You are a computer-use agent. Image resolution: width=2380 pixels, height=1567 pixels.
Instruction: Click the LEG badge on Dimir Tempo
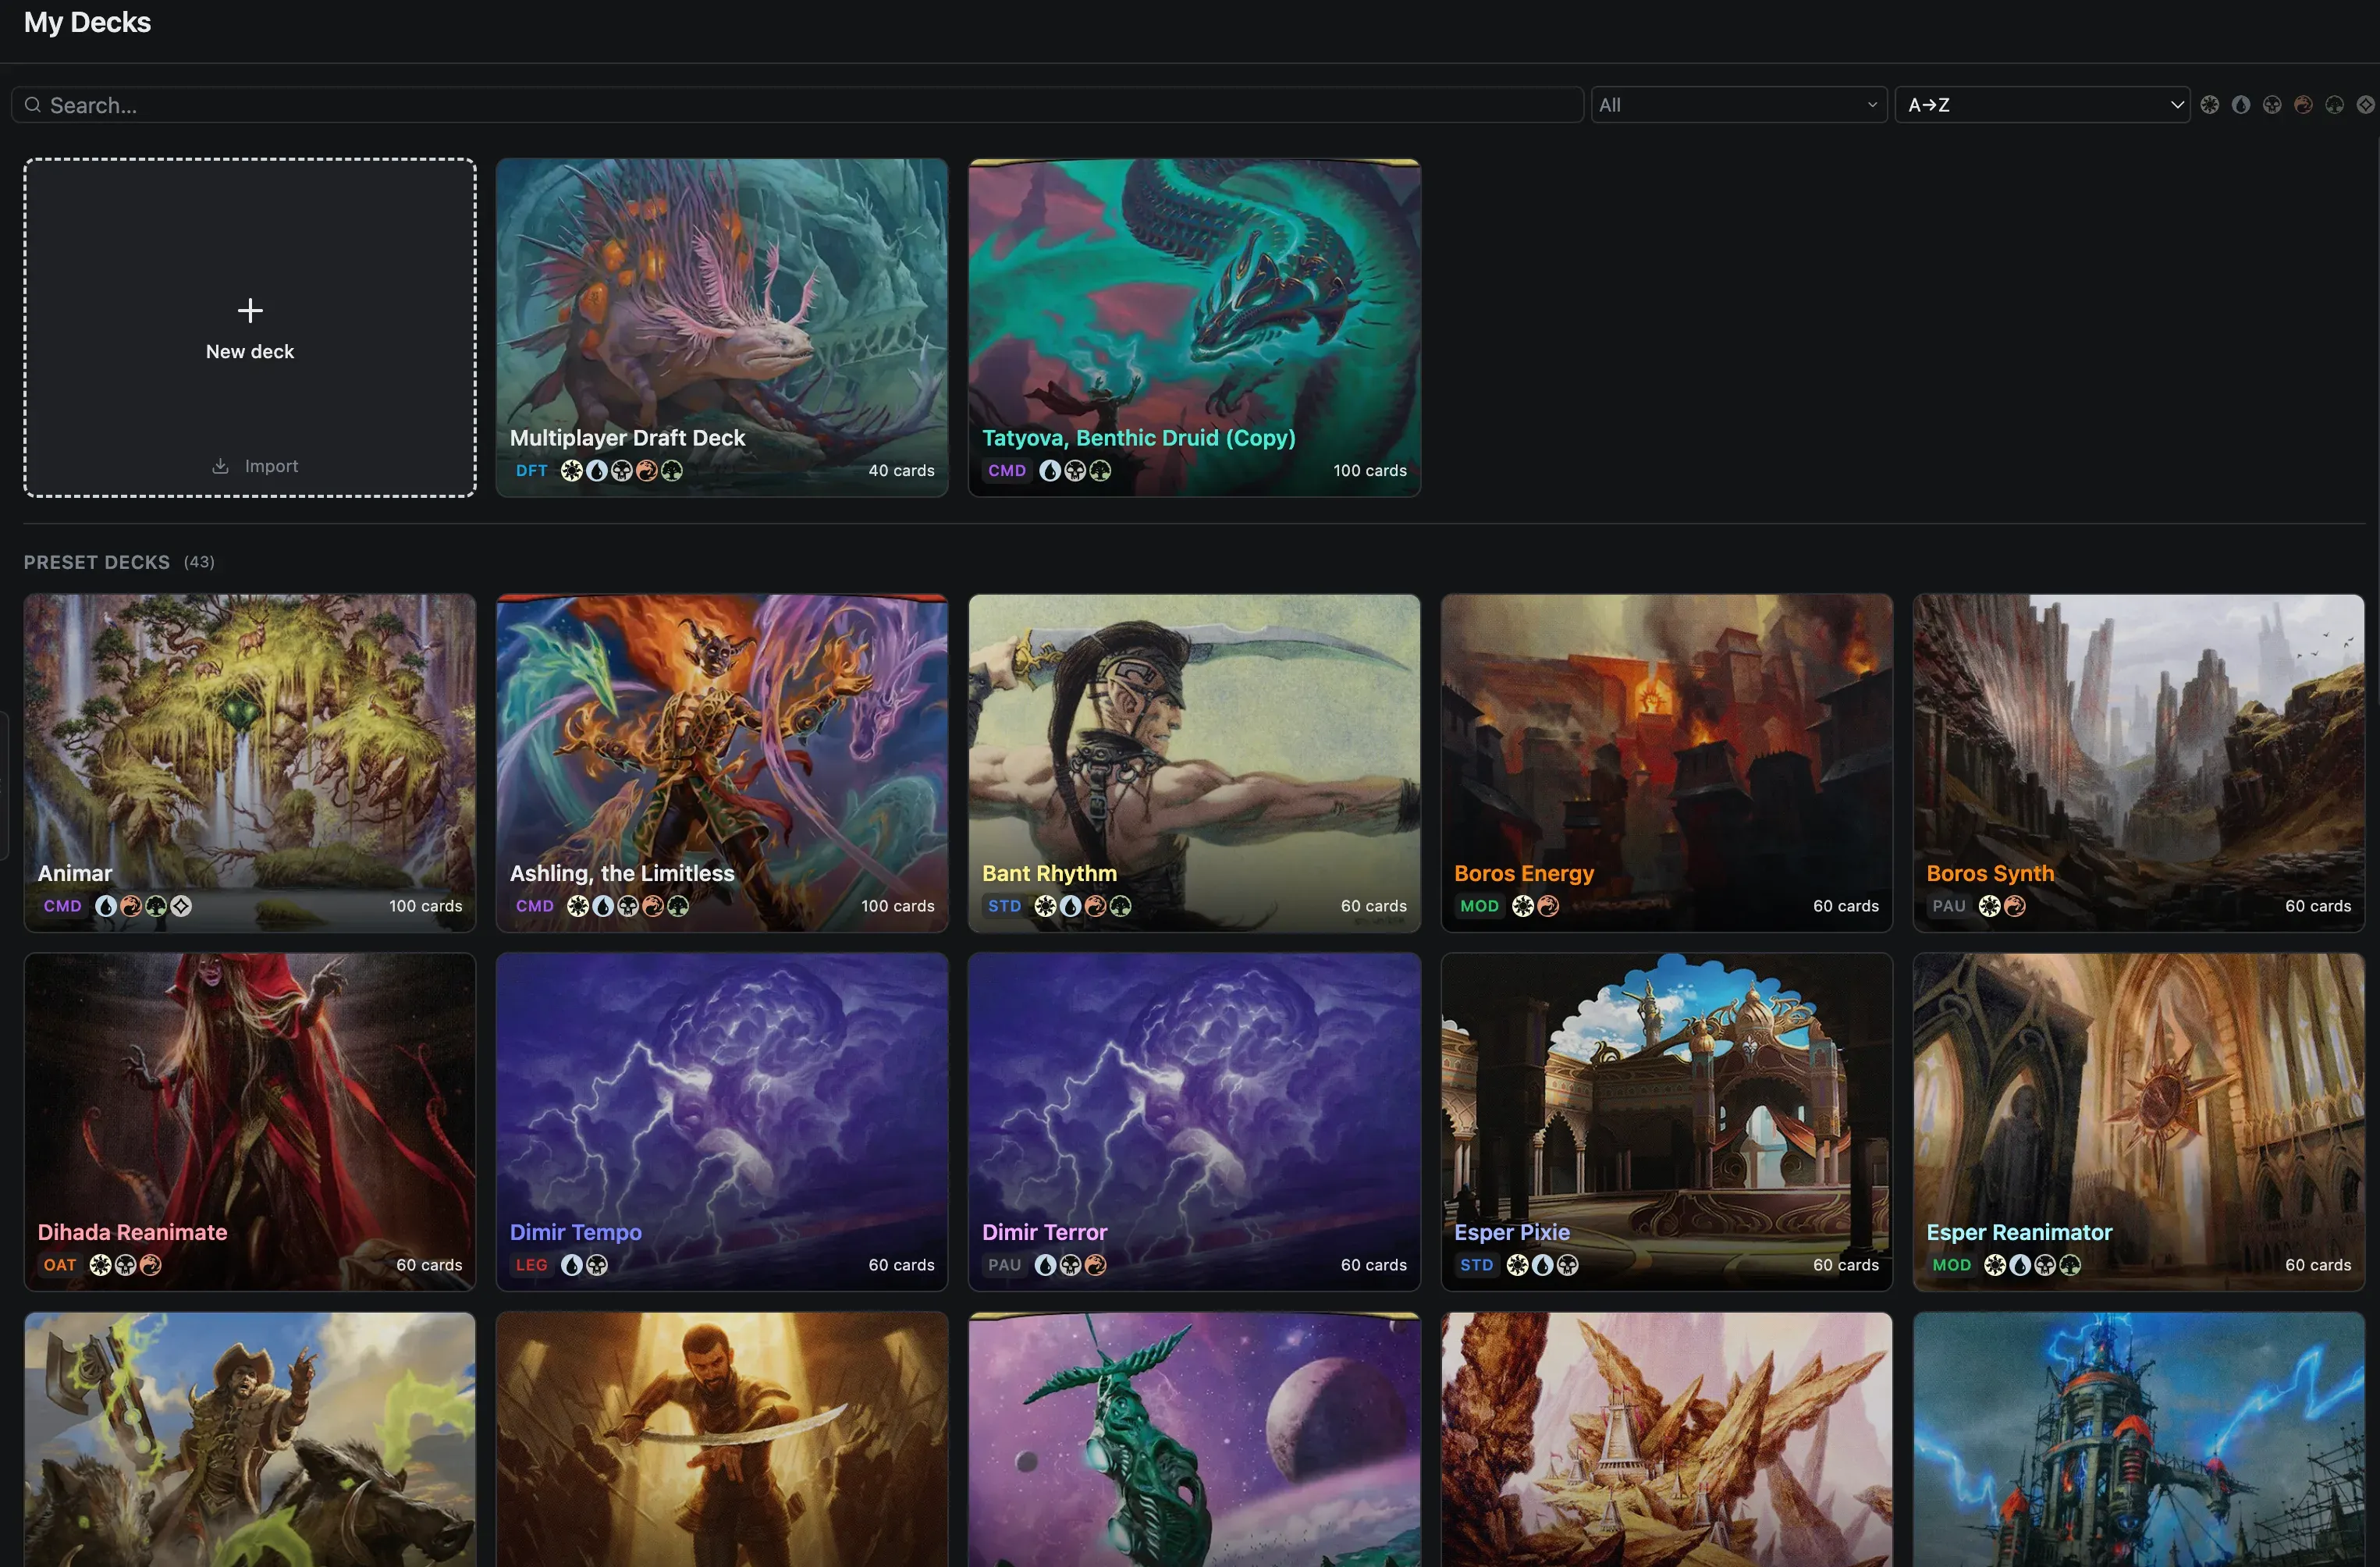pyautogui.click(x=531, y=1265)
